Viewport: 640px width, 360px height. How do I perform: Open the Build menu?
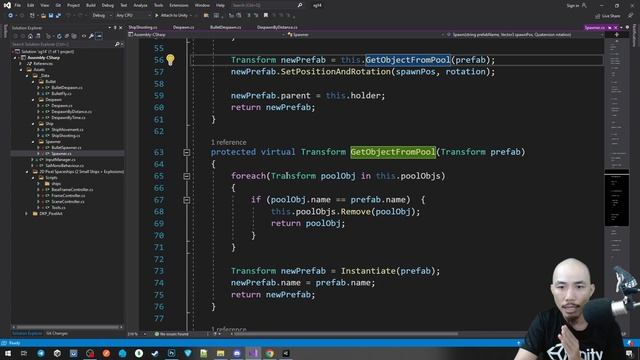tap(91, 5)
